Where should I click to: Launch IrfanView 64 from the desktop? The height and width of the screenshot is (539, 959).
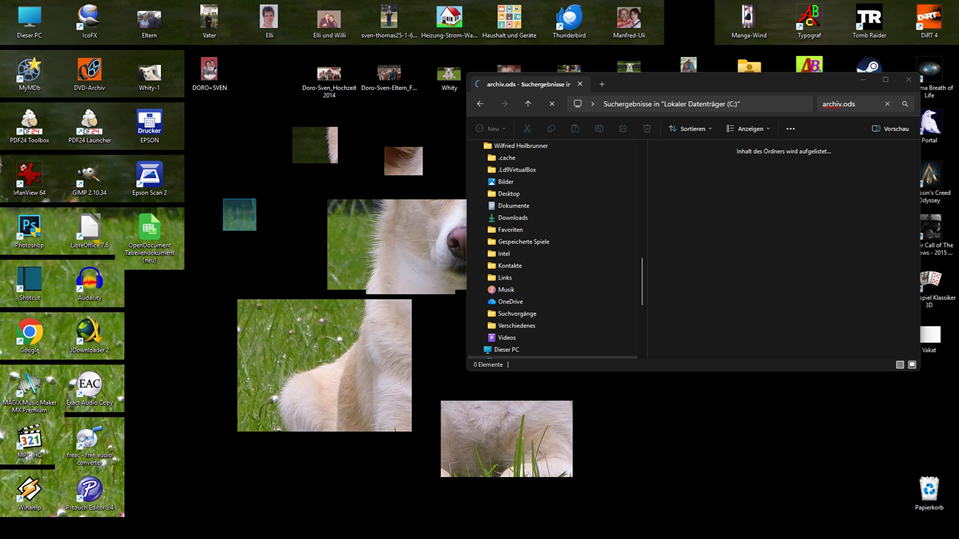tap(29, 179)
